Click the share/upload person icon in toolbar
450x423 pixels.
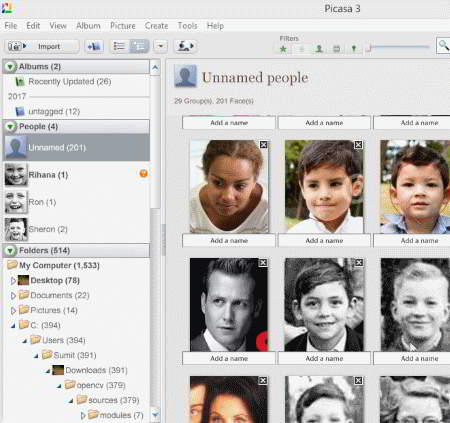click(x=185, y=47)
